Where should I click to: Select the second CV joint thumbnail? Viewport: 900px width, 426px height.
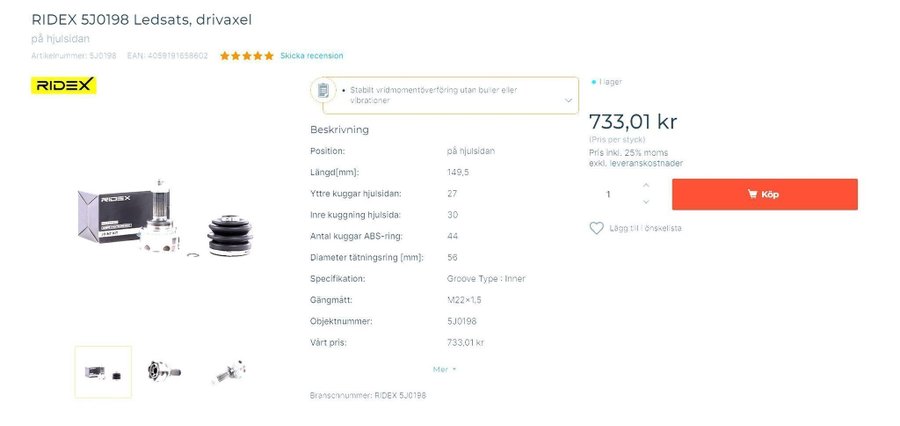click(x=164, y=372)
